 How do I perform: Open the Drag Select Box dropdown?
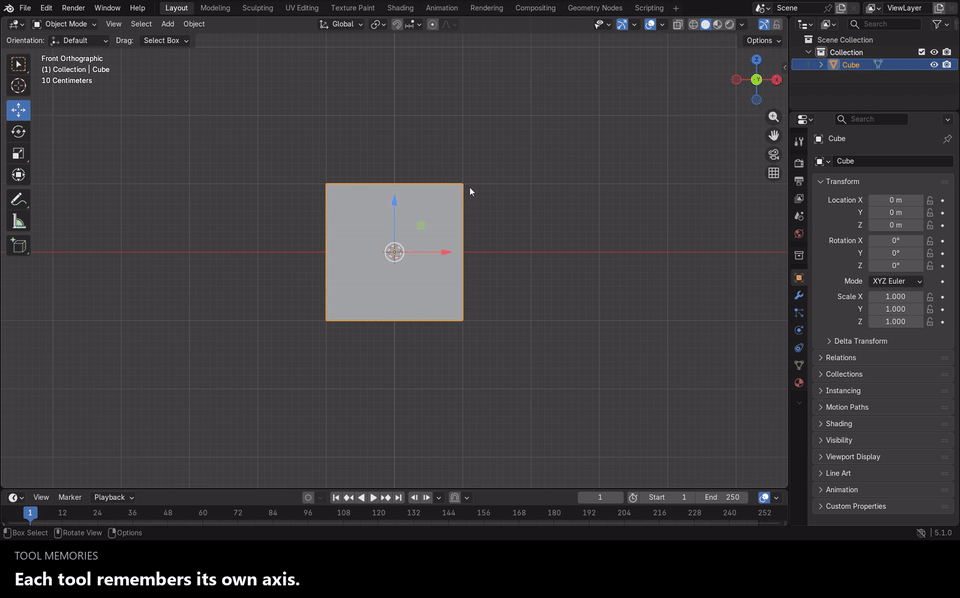tap(165, 40)
